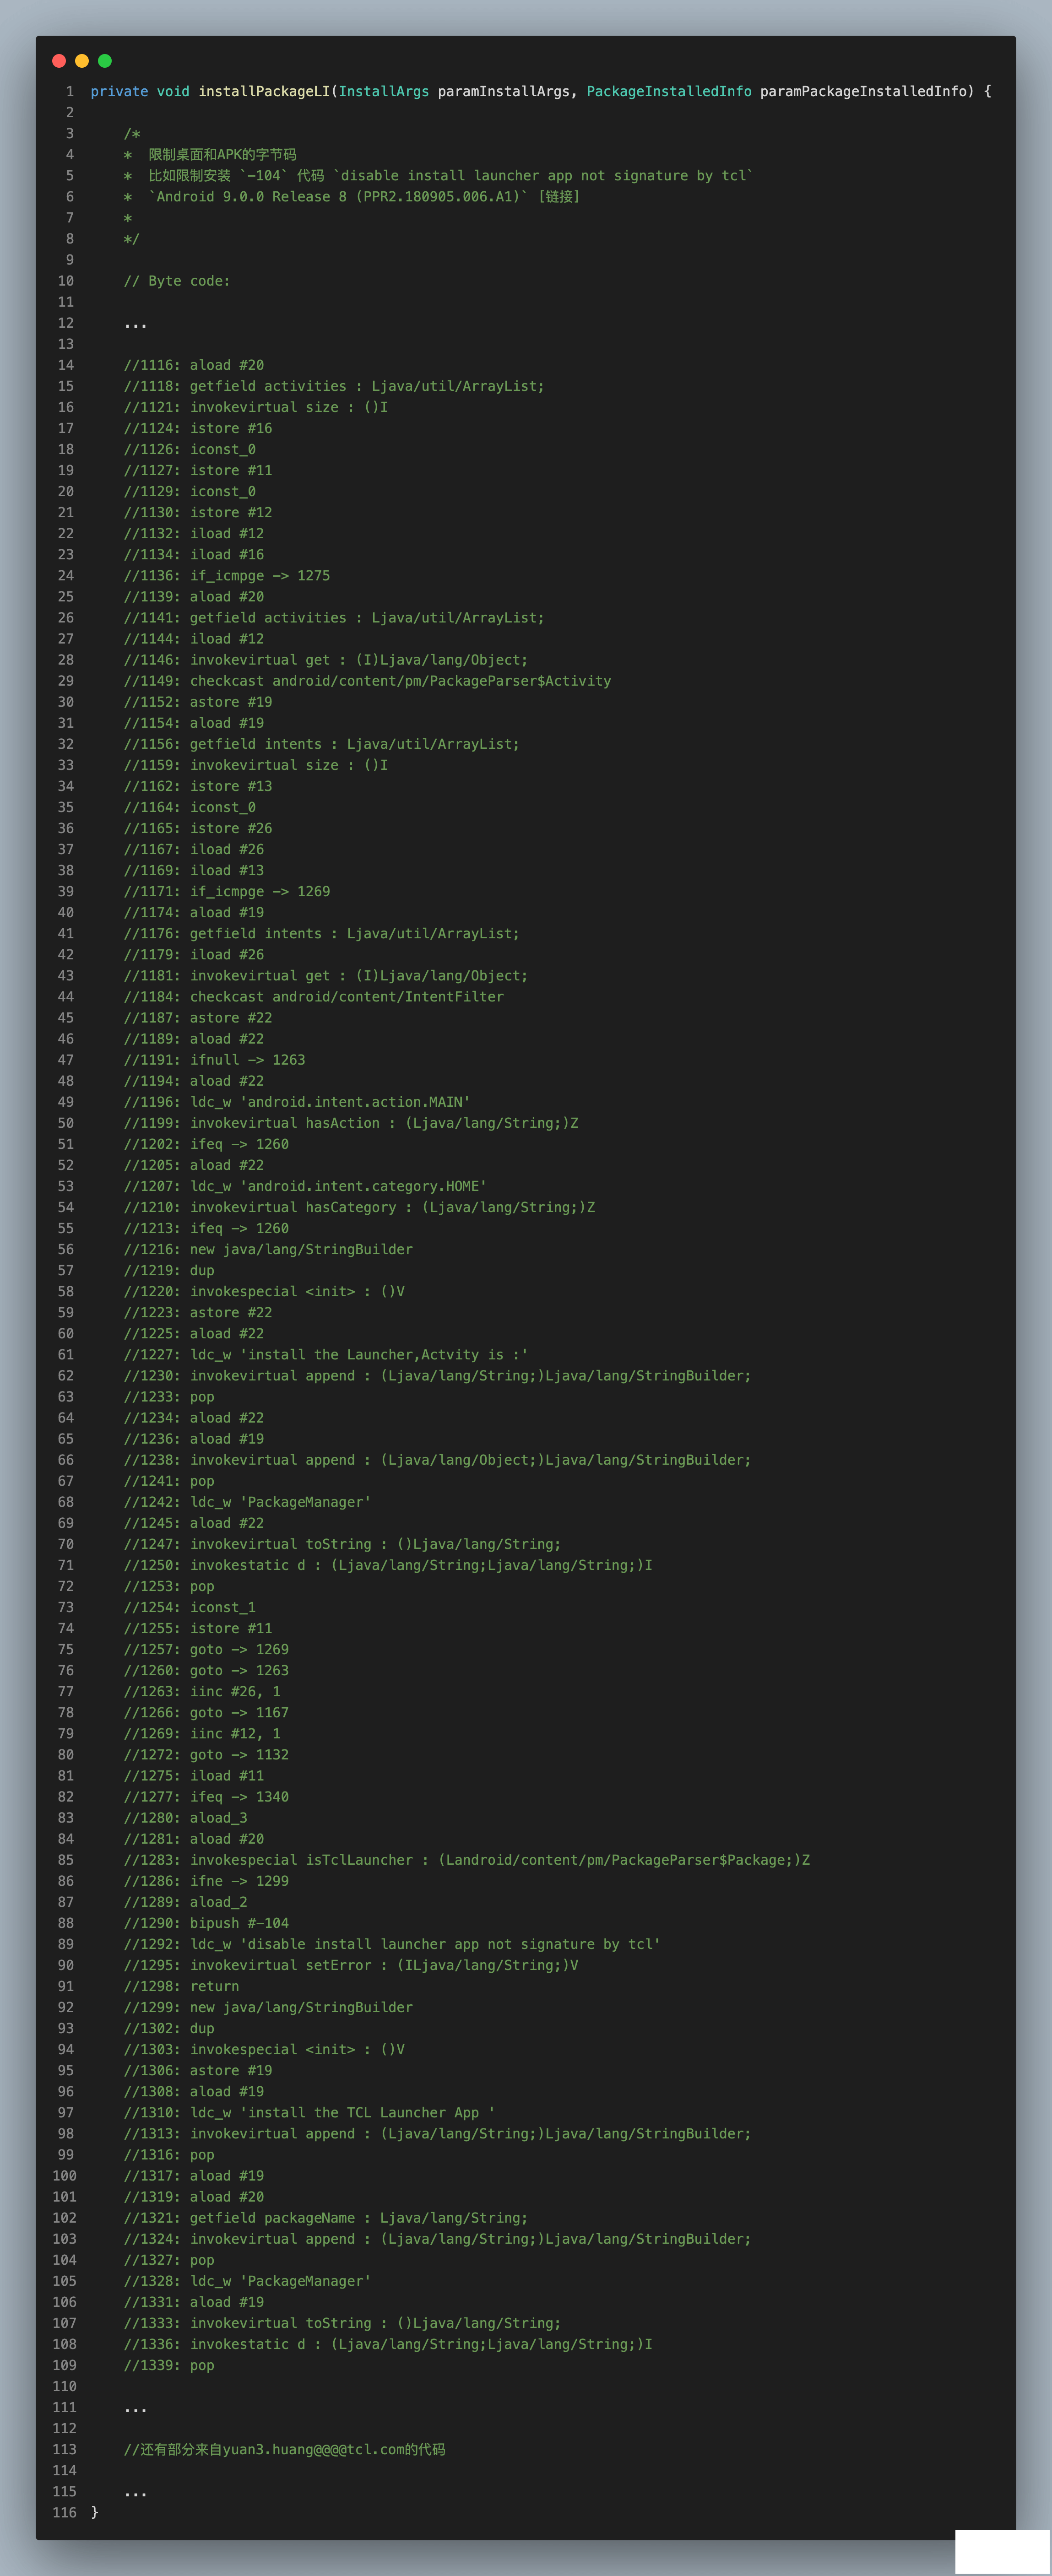Click the InstallArgs parameter type
The image size is (1052, 2576).
pos(384,91)
